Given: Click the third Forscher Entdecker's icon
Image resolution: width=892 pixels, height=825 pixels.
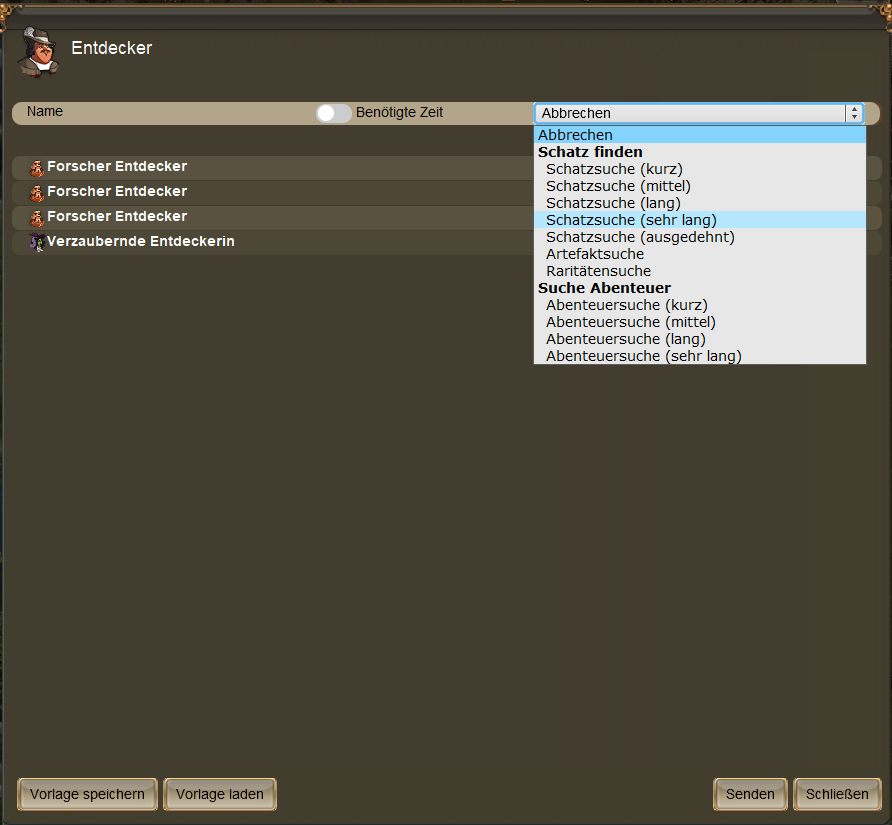Looking at the screenshot, I should (x=37, y=218).
